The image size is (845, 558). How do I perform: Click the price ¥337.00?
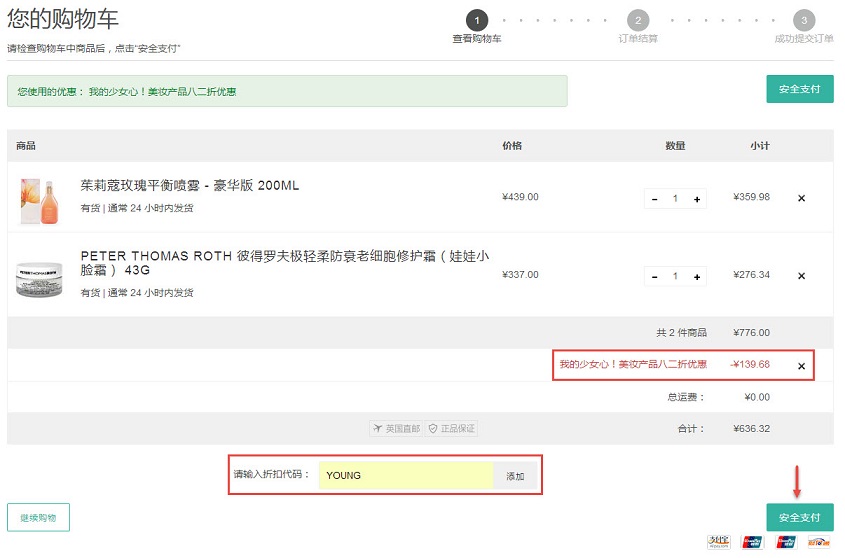coord(520,274)
